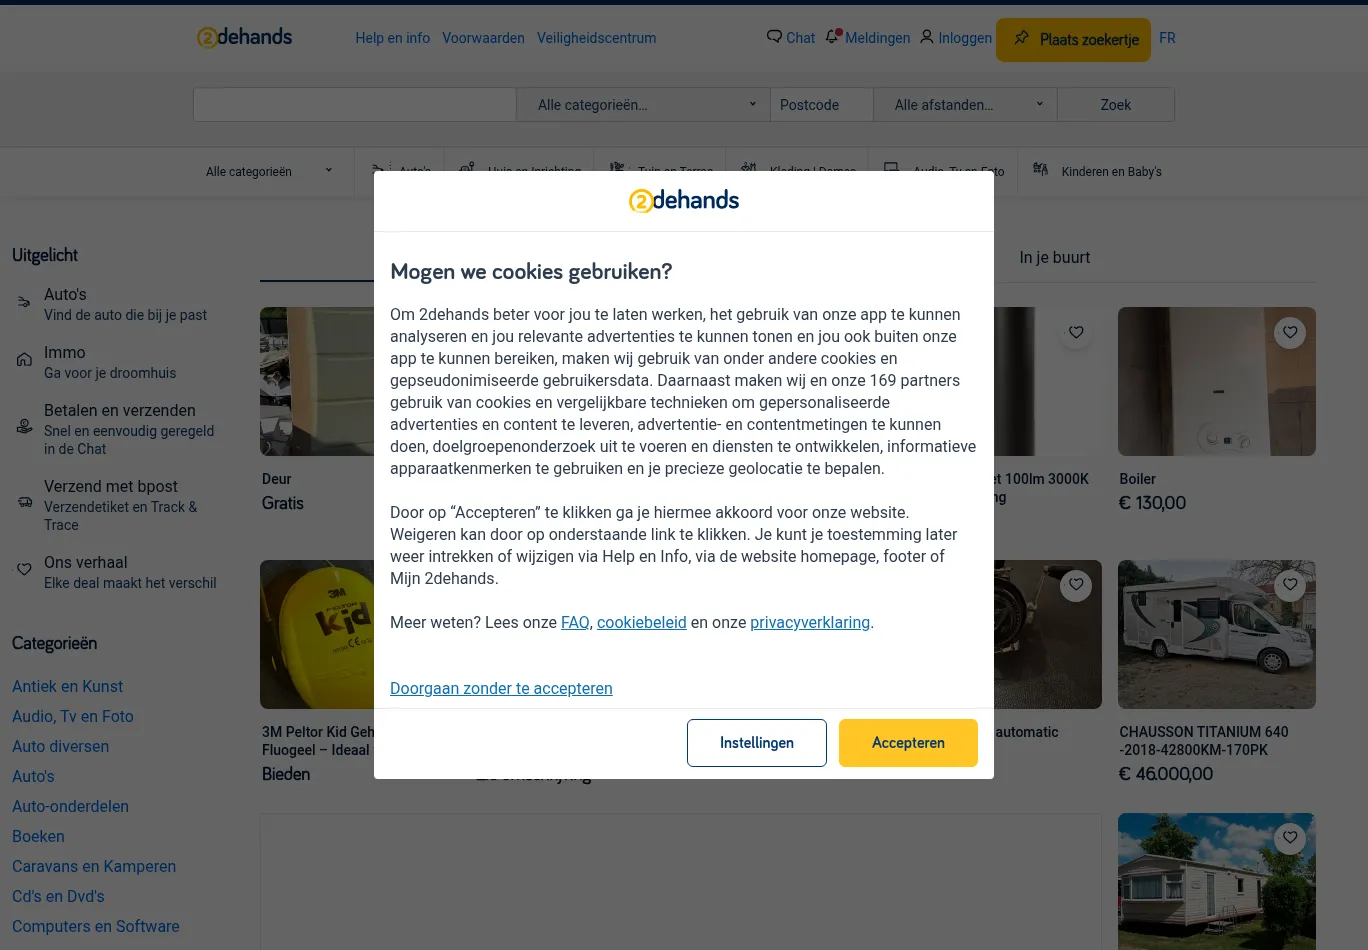This screenshot has width=1368, height=950.
Task: Click the Kinderen en Baby's category icon
Action: pos(1040,170)
